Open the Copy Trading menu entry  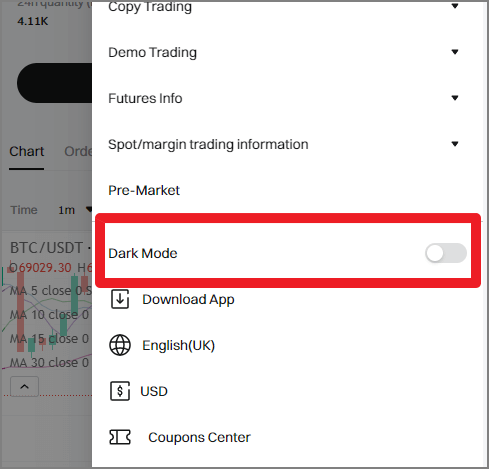[x=150, y=7]
